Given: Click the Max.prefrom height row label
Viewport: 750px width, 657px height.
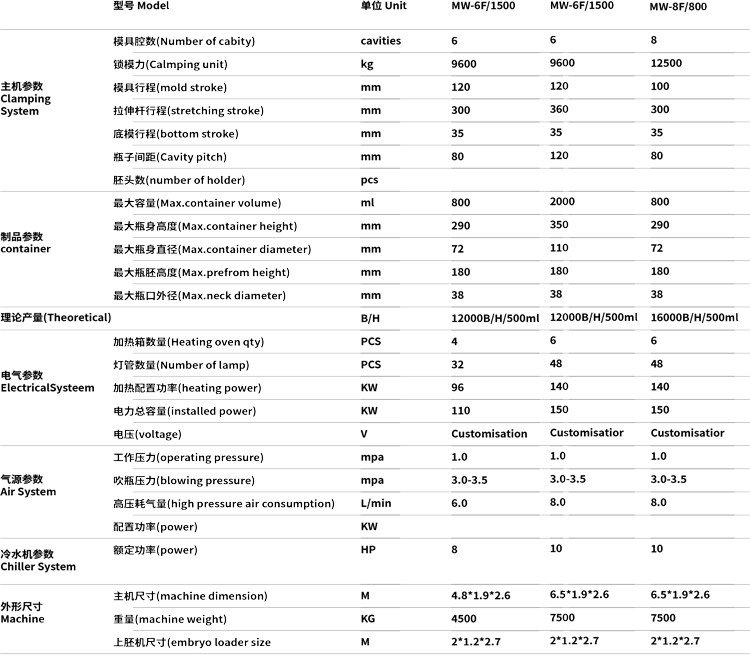Looking at the screenshot, I should 201,272.
